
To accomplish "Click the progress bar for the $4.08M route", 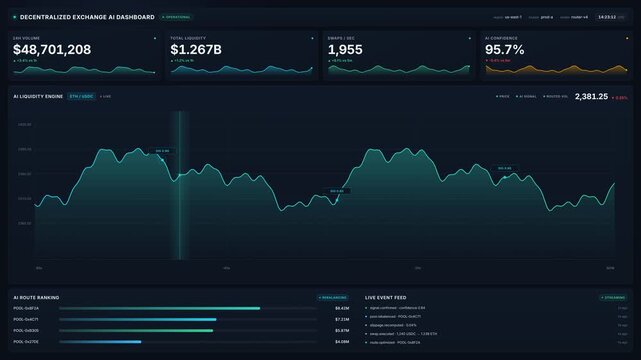I will (x=188, y=342).
